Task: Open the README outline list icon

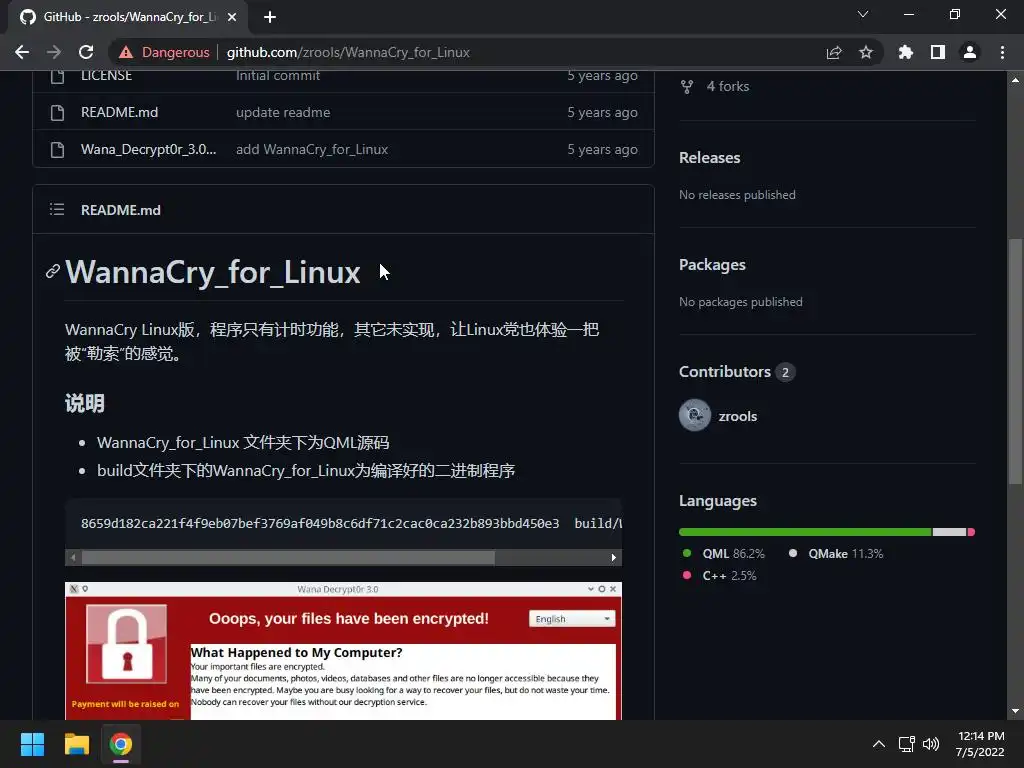Action: pos(57,210)
